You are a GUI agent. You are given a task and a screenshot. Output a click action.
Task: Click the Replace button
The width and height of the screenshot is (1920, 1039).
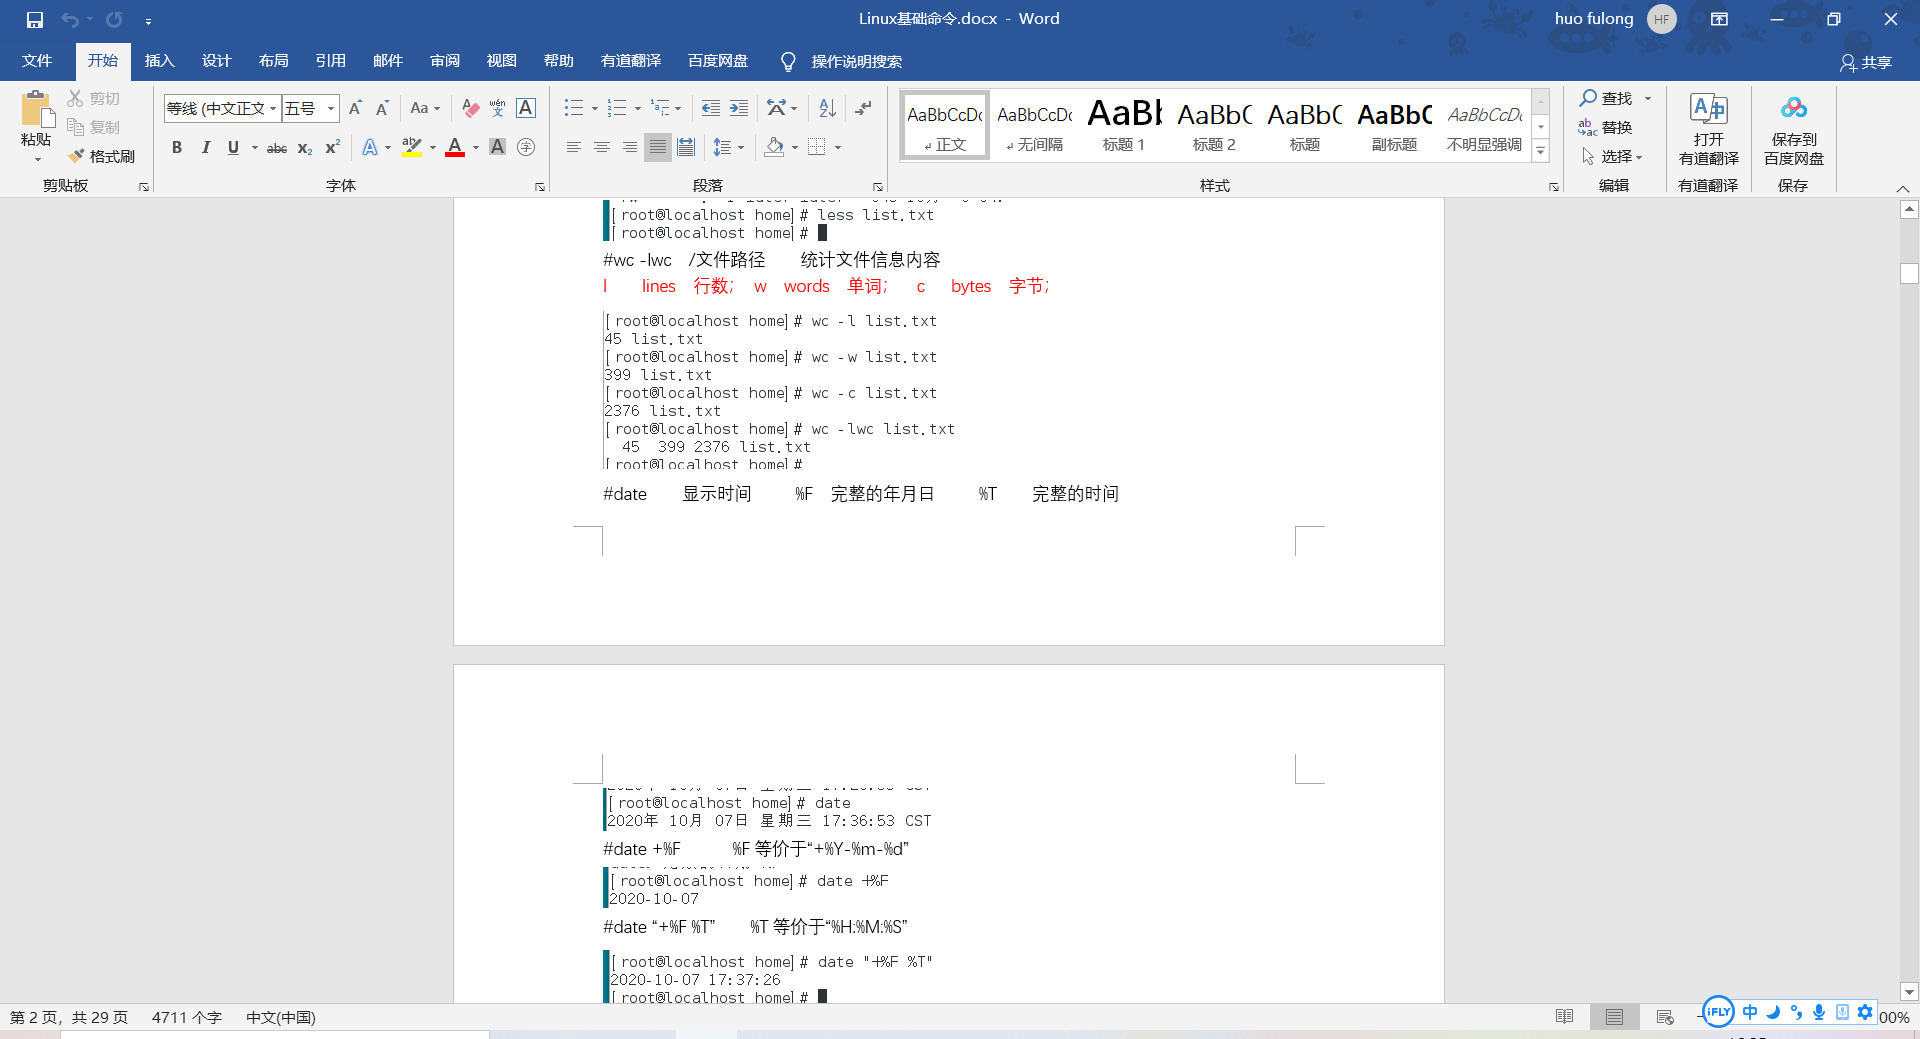(1606, 127)
